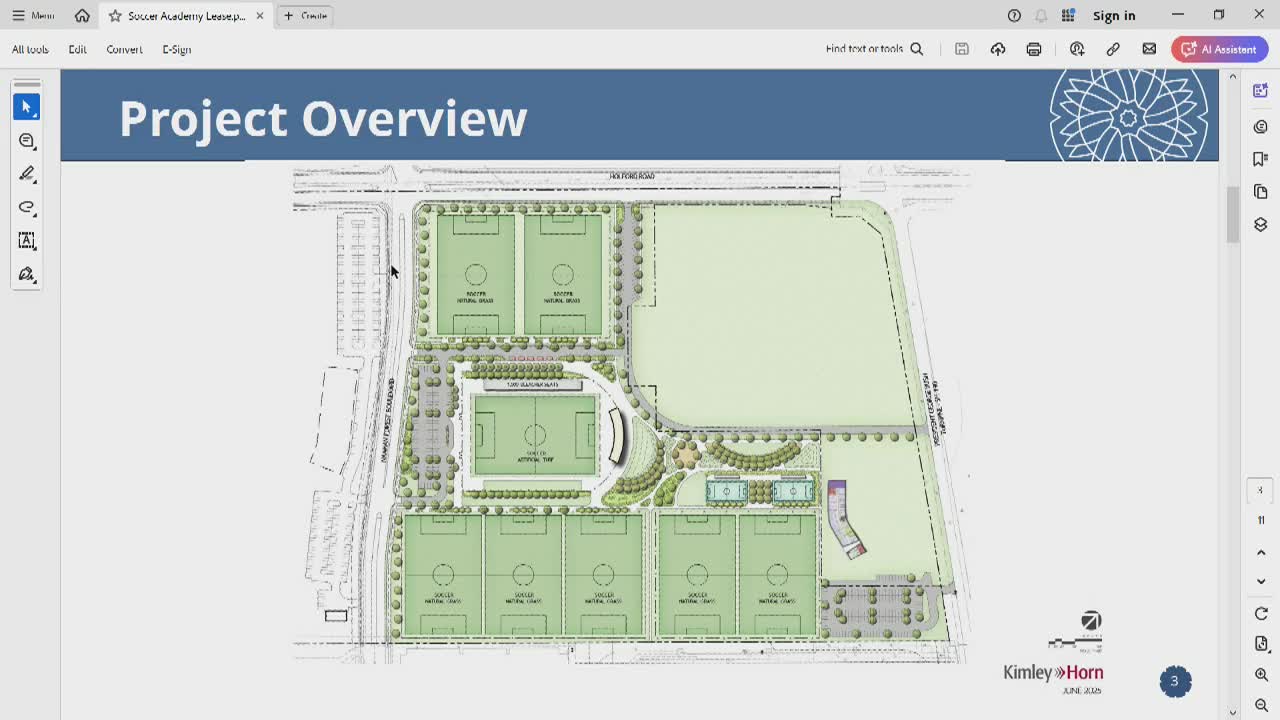Open the Page thumbnails panel

(x=1261, y=192)
